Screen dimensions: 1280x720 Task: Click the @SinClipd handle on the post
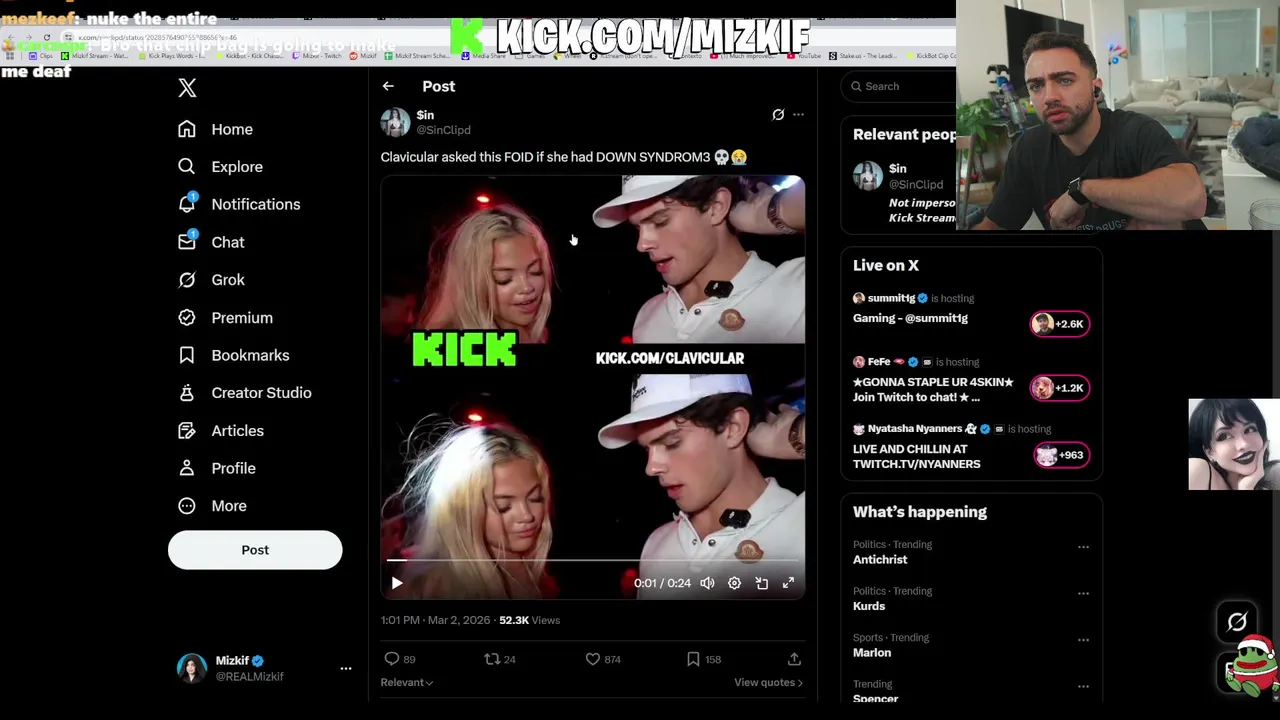pyautogui.click(x=443, y=130)
